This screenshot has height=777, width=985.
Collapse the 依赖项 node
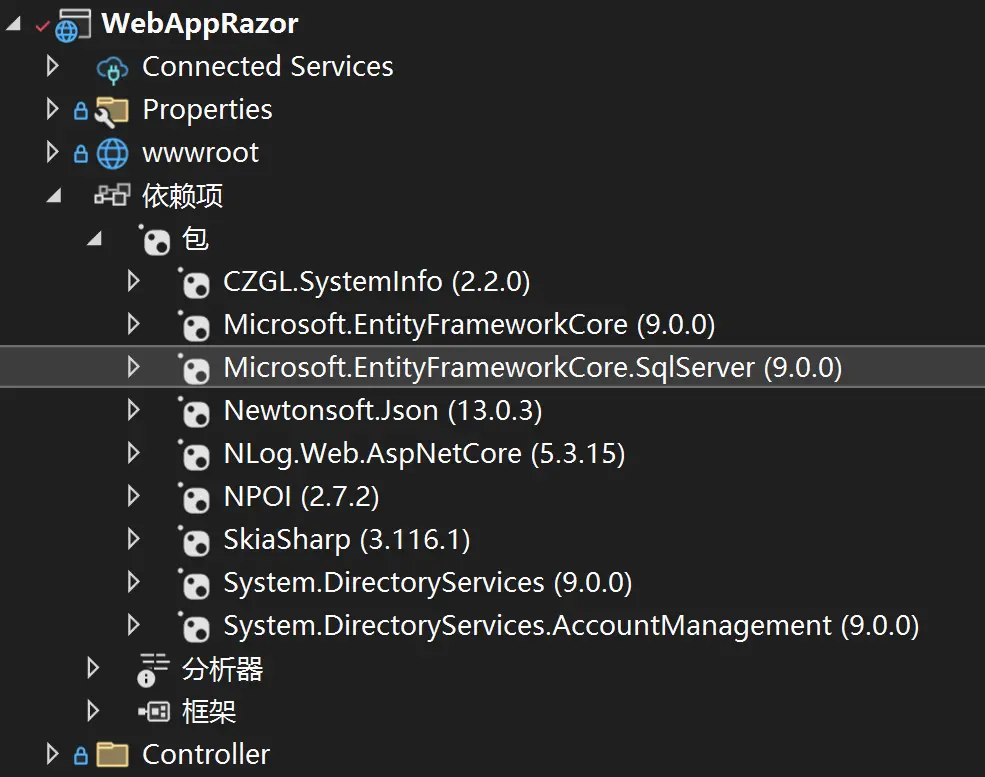(x=55, y=196)
